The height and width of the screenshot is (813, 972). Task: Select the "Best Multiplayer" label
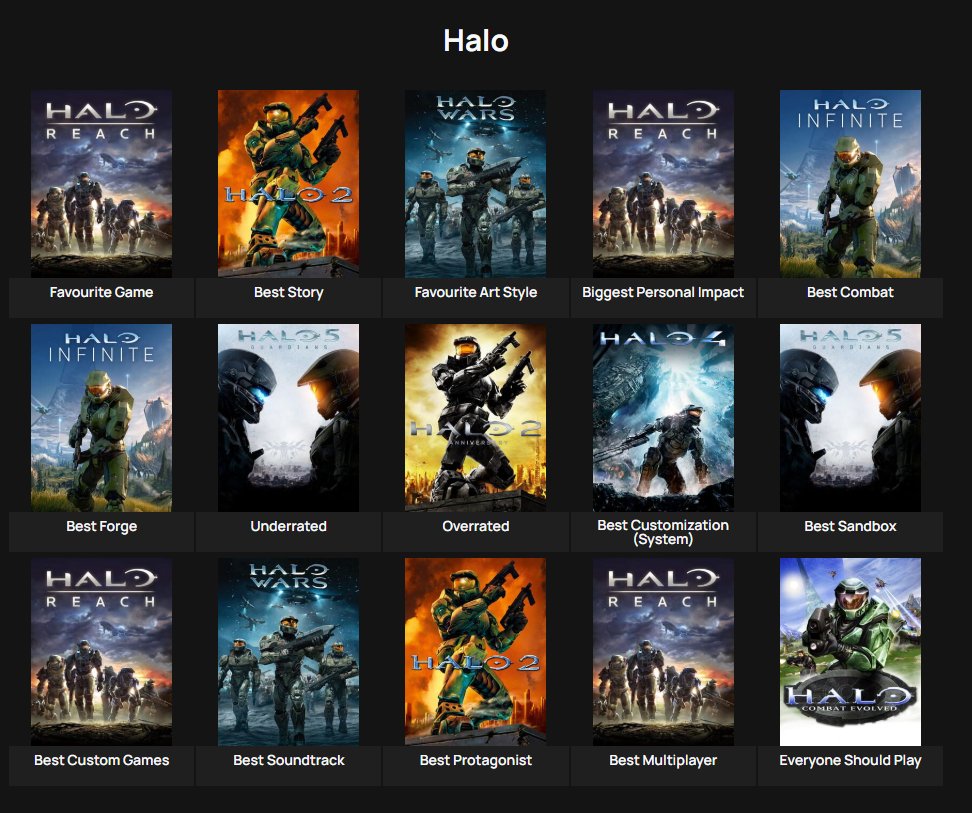click(x=663, y=760)
